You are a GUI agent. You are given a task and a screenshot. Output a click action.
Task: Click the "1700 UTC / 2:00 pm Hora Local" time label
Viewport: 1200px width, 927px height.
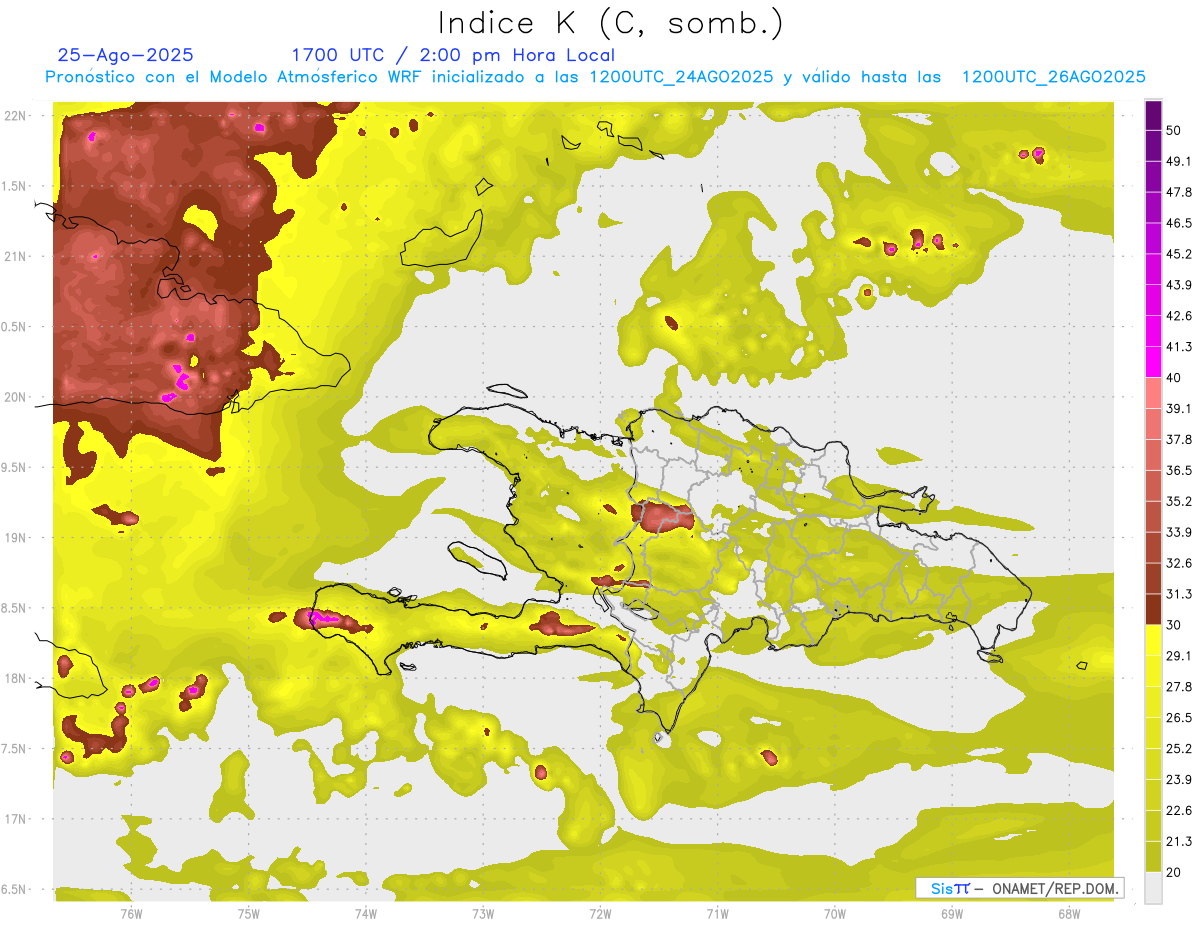pos(452,55)
